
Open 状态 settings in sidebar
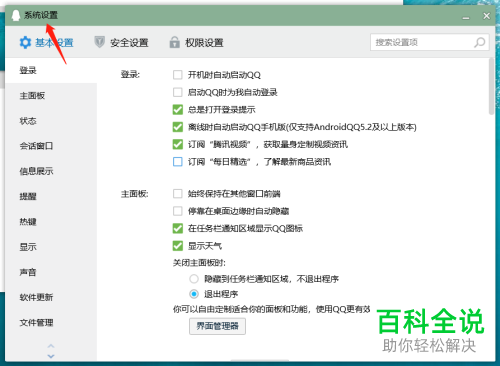[x=51, y=121]
